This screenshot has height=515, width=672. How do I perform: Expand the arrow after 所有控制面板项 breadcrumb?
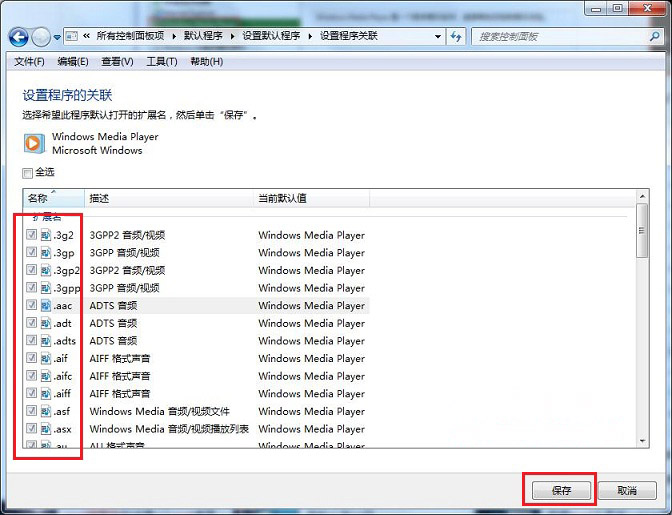[x=174, y=36]
